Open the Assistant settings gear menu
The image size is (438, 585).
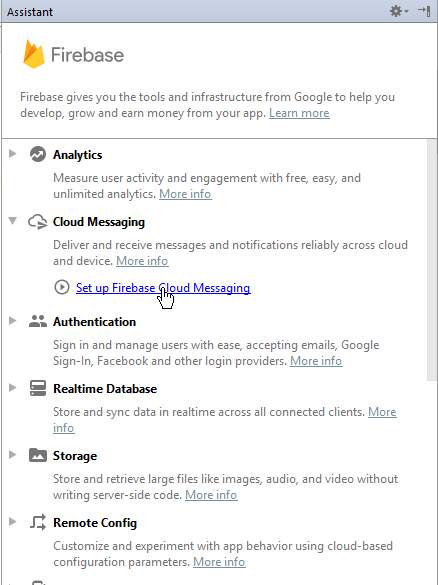[399, 11]
